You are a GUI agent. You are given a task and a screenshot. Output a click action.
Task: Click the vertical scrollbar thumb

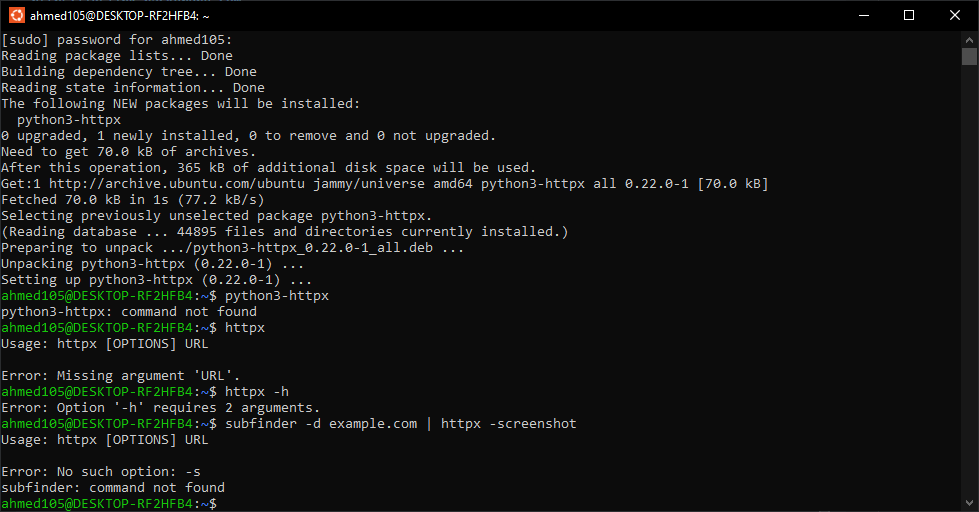969,56
